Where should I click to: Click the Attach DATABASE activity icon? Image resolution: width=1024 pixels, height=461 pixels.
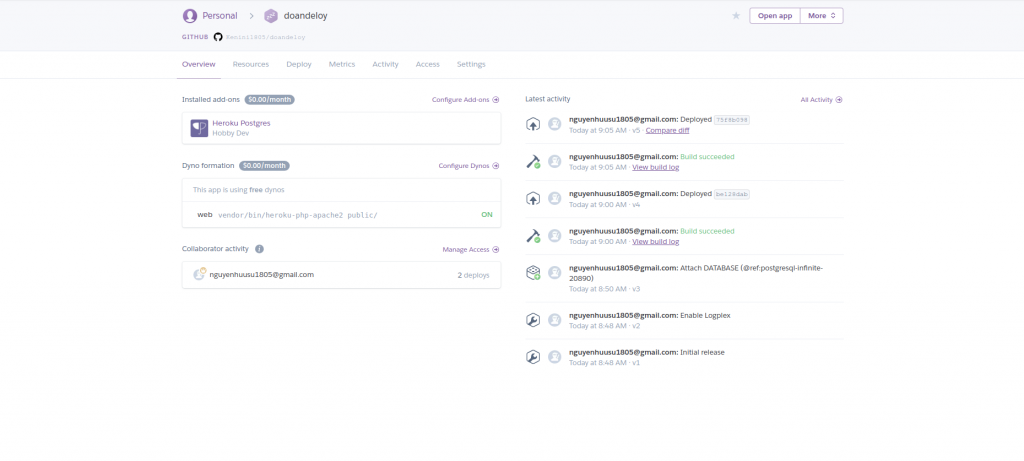tap(533, 273)
